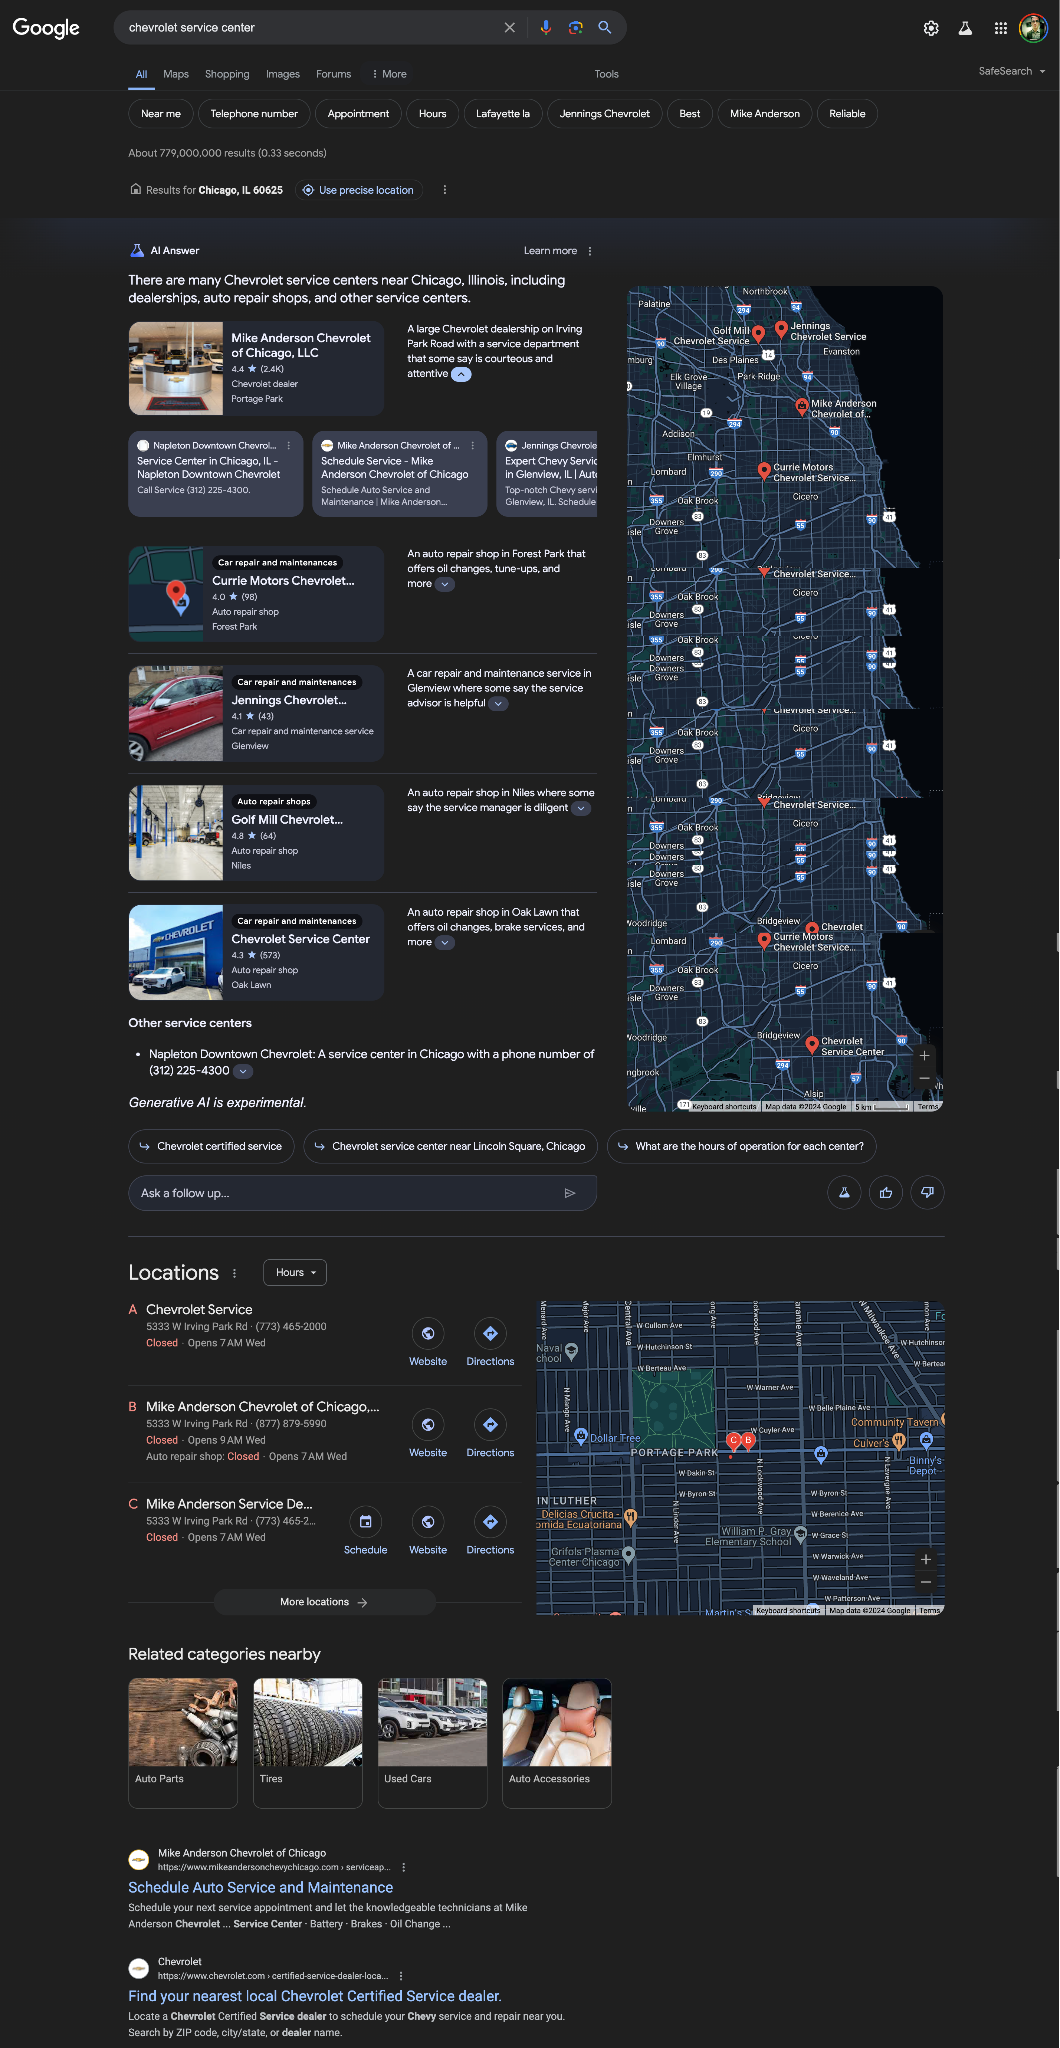The image size is (1060, 2048).
Task: Open Labs feedback flask beside thumbs up
Action: tap(845, 1192)
